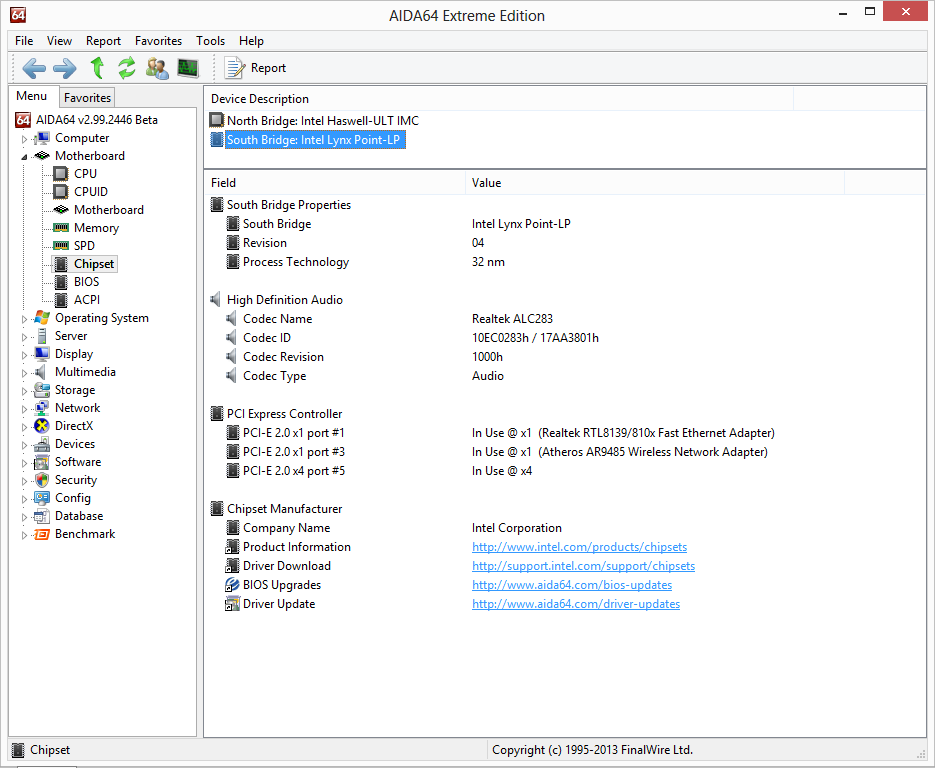Expand the Multimedia tree node
935x768 pixels.
(x=24, y=373)
